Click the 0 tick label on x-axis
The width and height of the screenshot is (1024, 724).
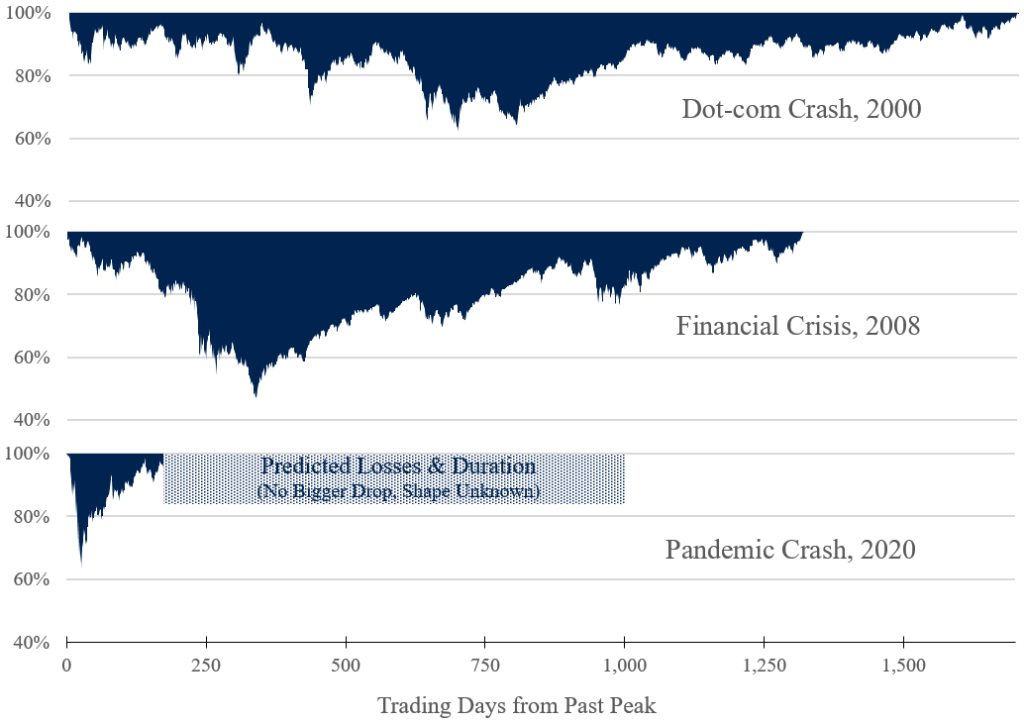point(67,663)
